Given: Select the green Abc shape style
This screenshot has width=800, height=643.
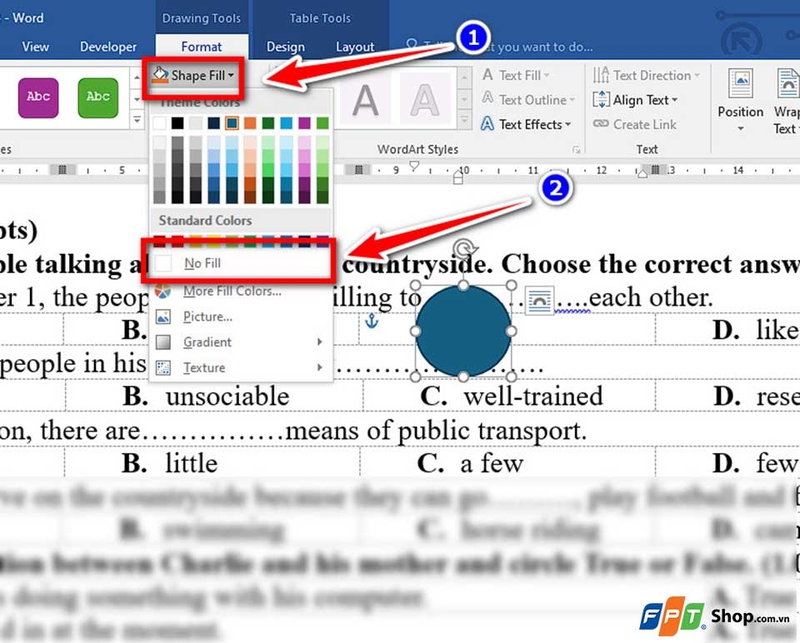Looking at the screenshot, I should click(98, 97).
